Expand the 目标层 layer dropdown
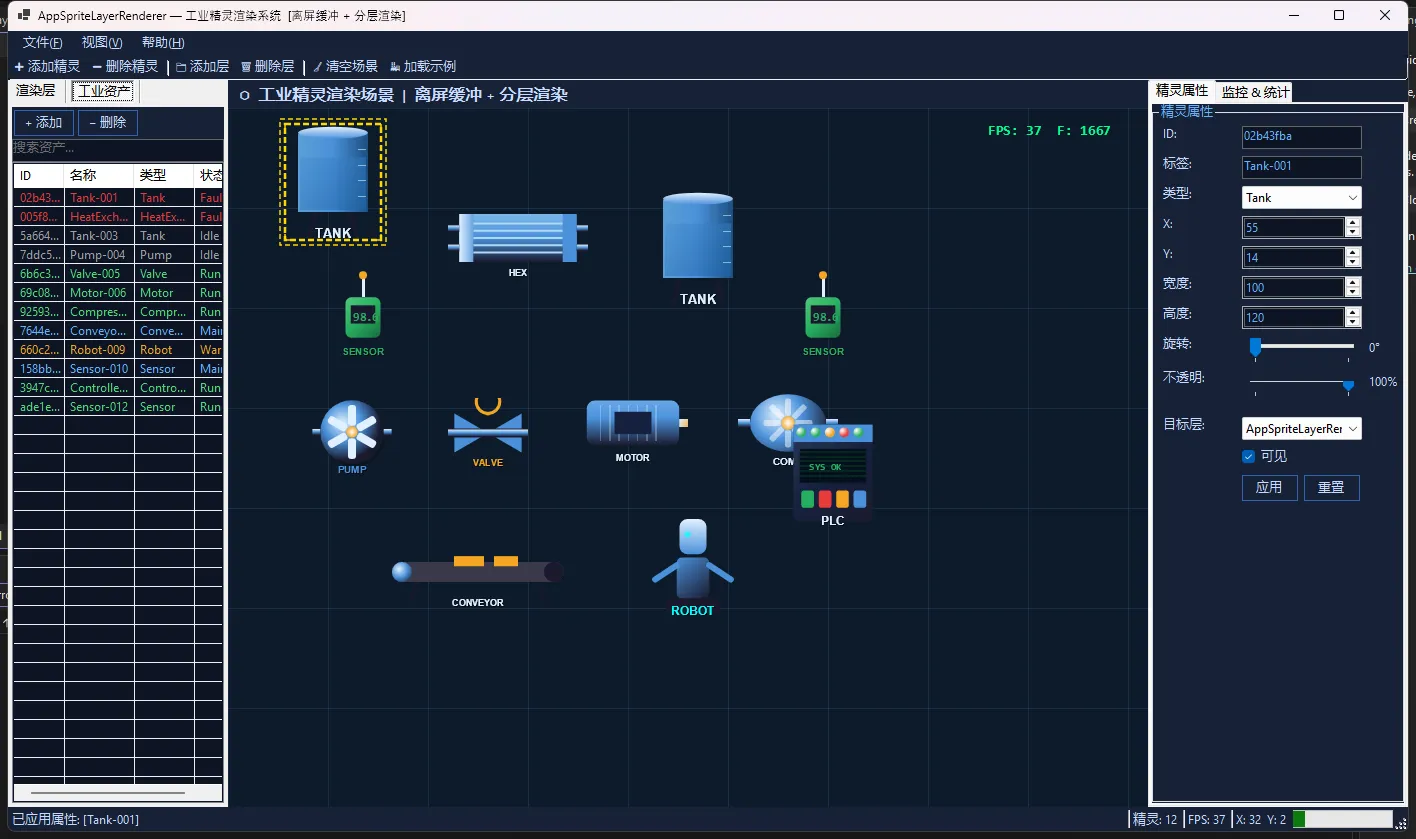 [x=1301, y=429]
